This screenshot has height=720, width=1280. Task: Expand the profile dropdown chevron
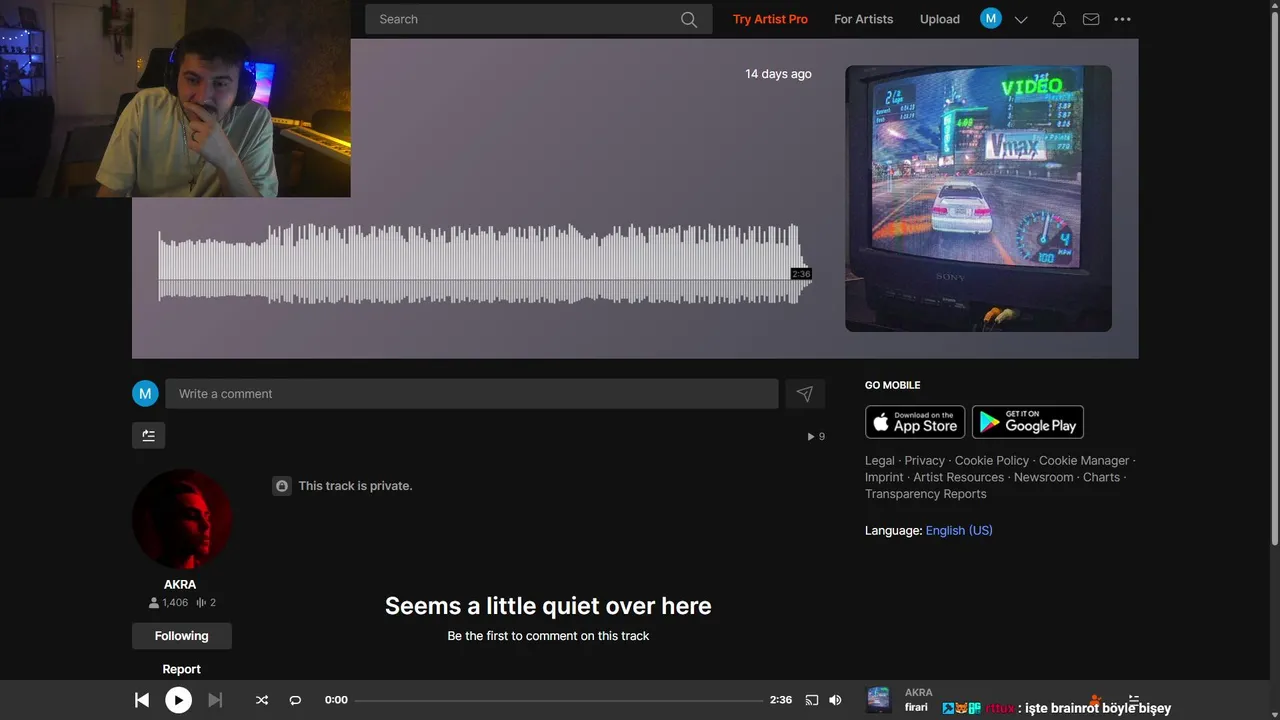tap(1021, 19)
